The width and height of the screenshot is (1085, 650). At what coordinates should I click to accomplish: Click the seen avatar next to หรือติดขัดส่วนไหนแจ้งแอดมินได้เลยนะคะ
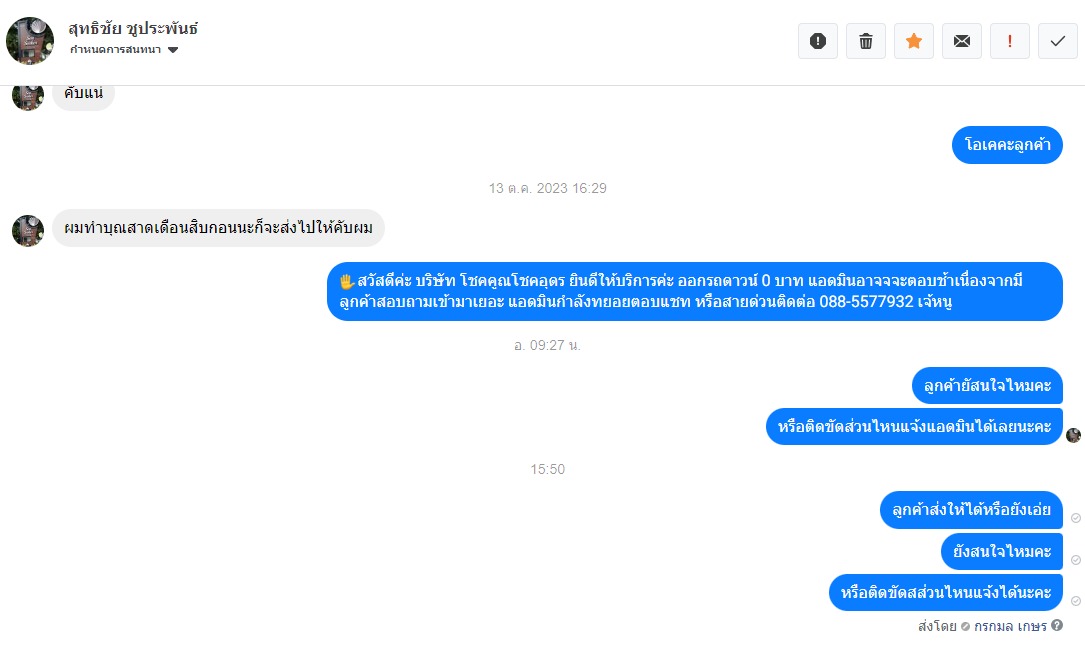tap(1073, 435)
